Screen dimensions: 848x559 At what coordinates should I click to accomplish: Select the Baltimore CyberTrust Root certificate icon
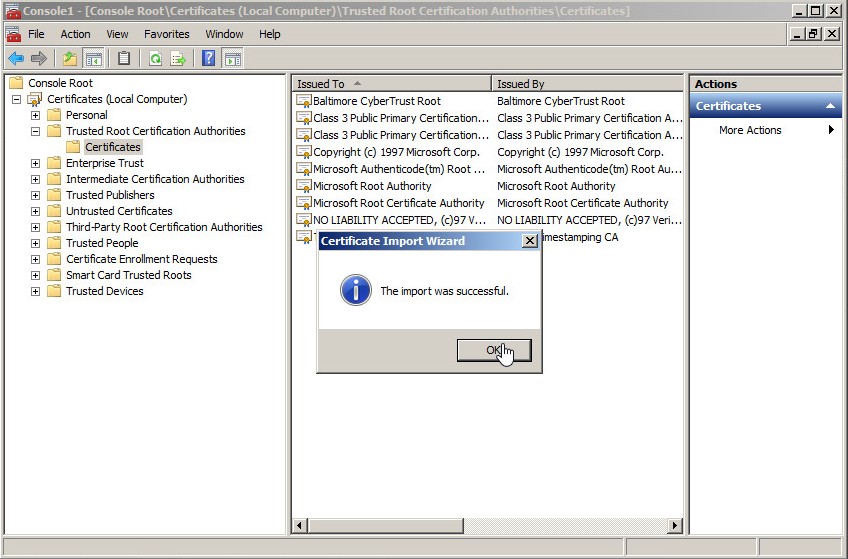tap(304, 101)
